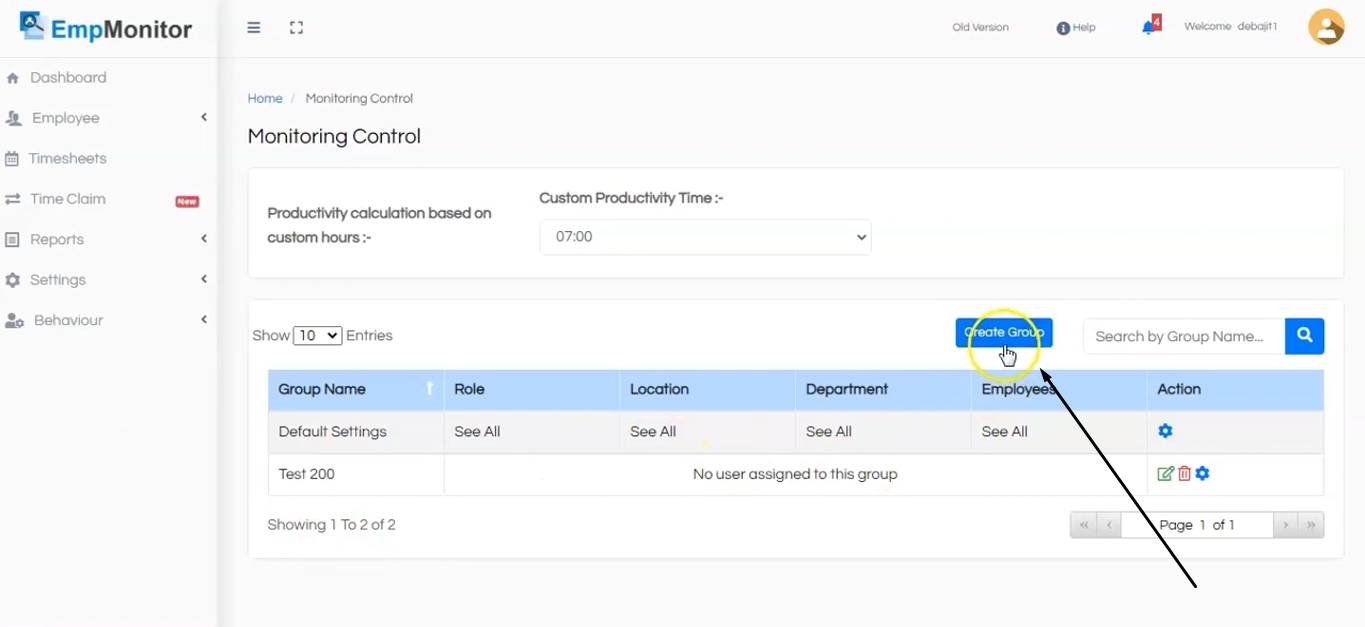The image size is (1365, 627).
Task: Open the Show entries count dropdown
Action: click(x=318, y=336)
